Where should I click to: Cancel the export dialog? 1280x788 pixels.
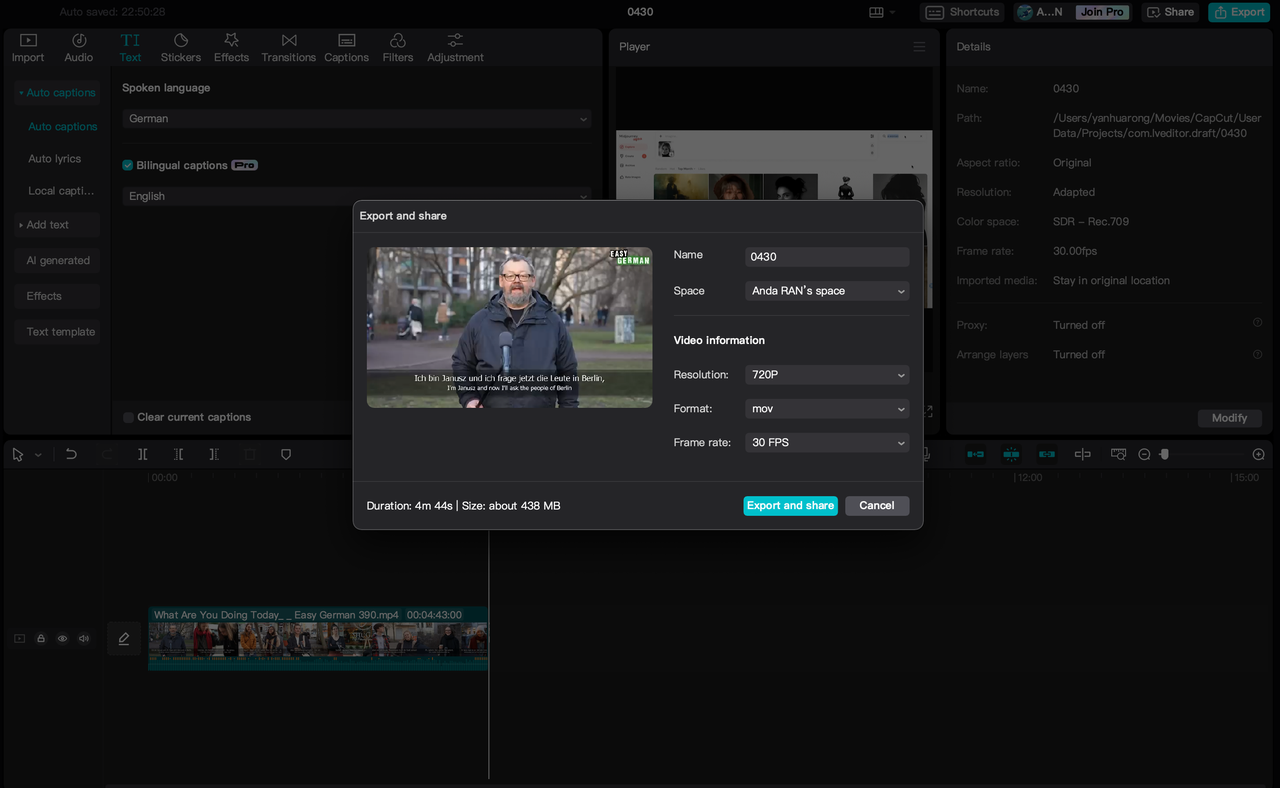pyautogui.click(x=876, y=506)
